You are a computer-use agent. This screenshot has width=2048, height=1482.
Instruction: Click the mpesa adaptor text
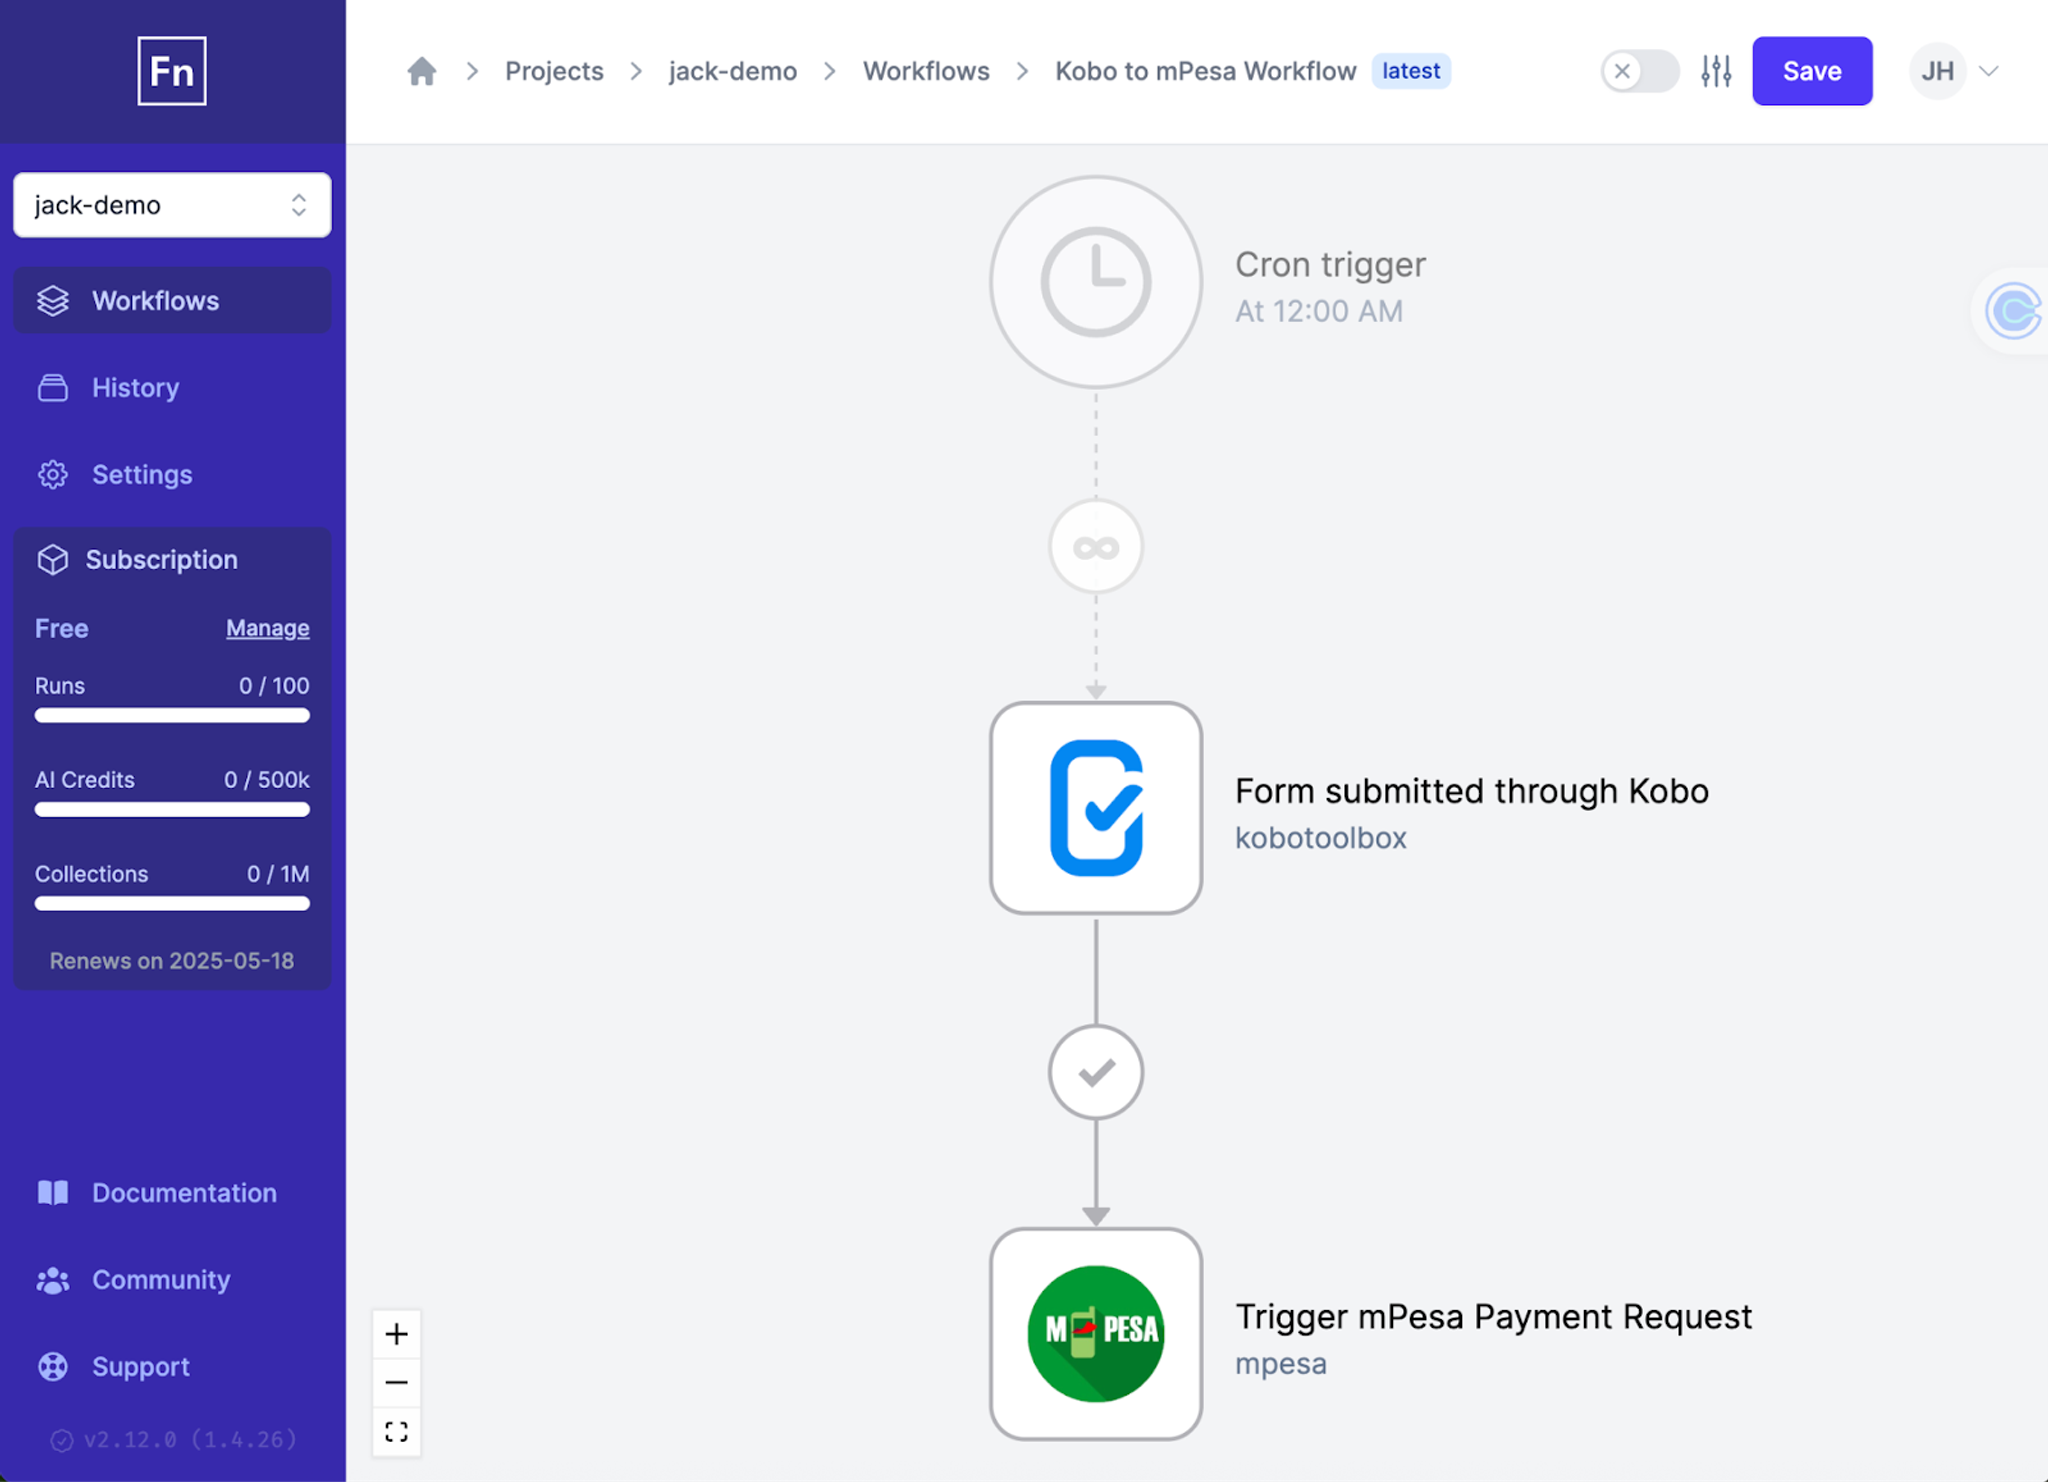click(1281, 1363)
